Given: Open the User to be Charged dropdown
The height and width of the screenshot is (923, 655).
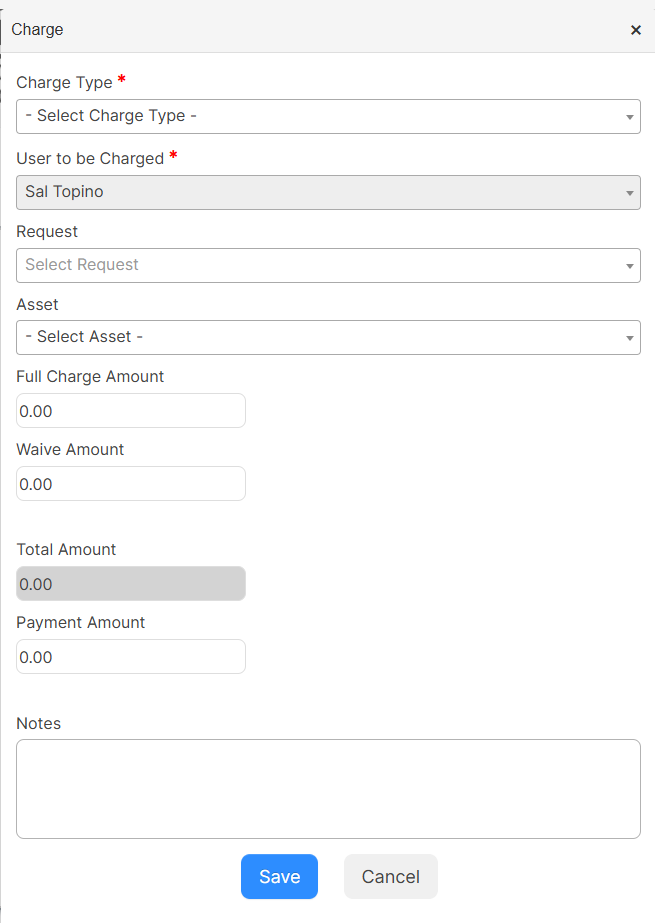Looking at the screenshot, I should point(328,192).
